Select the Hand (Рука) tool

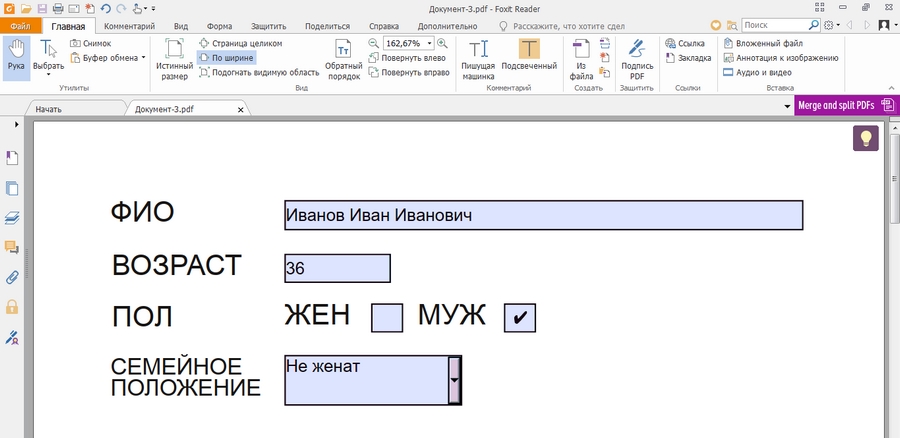coord(16,57)
